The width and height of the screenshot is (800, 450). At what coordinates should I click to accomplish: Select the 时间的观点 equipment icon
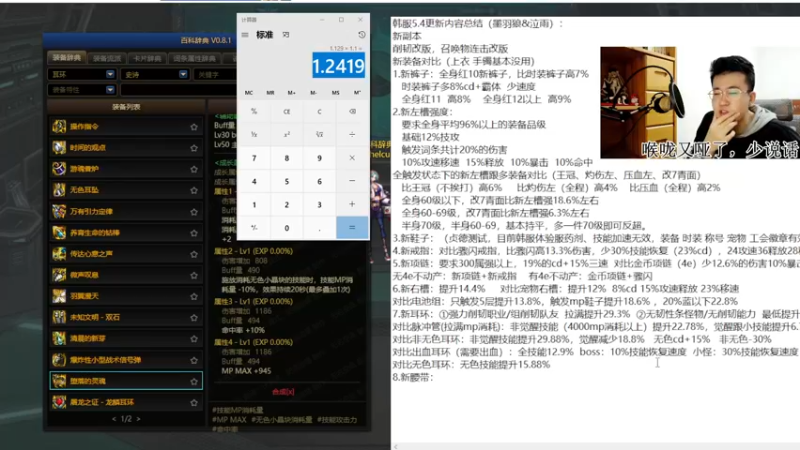[x=59, y=147]
